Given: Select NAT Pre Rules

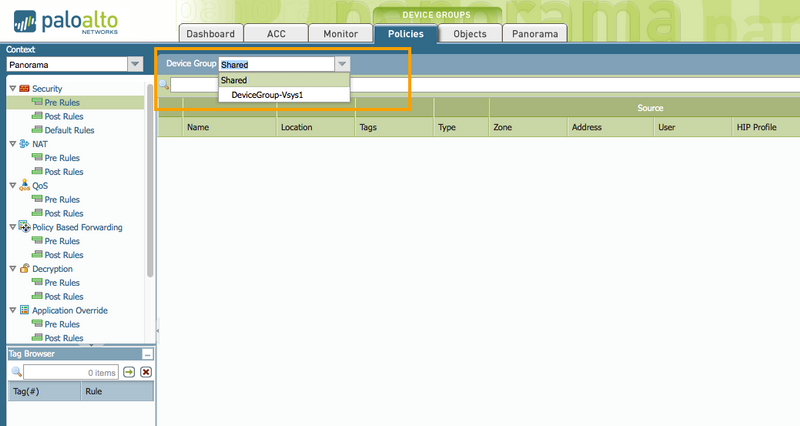Looking at the screenshot, I should pos(62,158).
